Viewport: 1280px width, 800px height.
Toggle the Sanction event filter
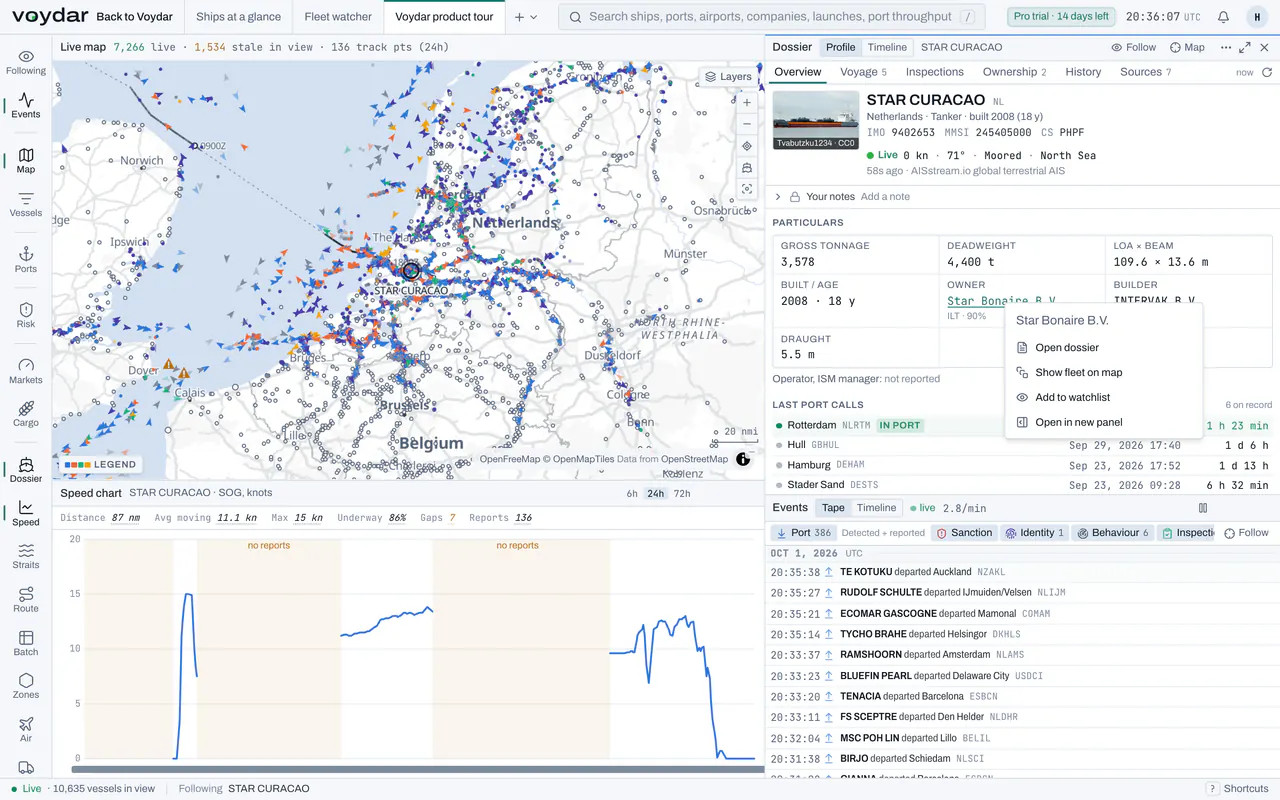pyautogui.click(x=964, y=533)
